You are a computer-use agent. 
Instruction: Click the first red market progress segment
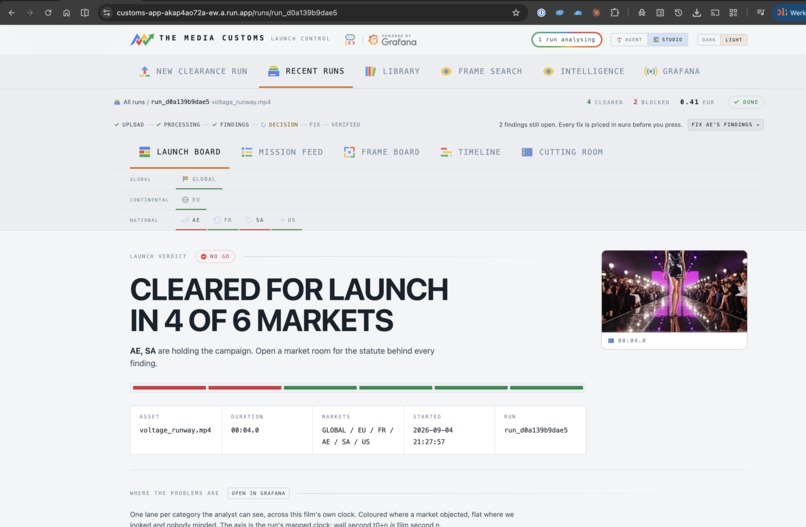coord(169,388)
